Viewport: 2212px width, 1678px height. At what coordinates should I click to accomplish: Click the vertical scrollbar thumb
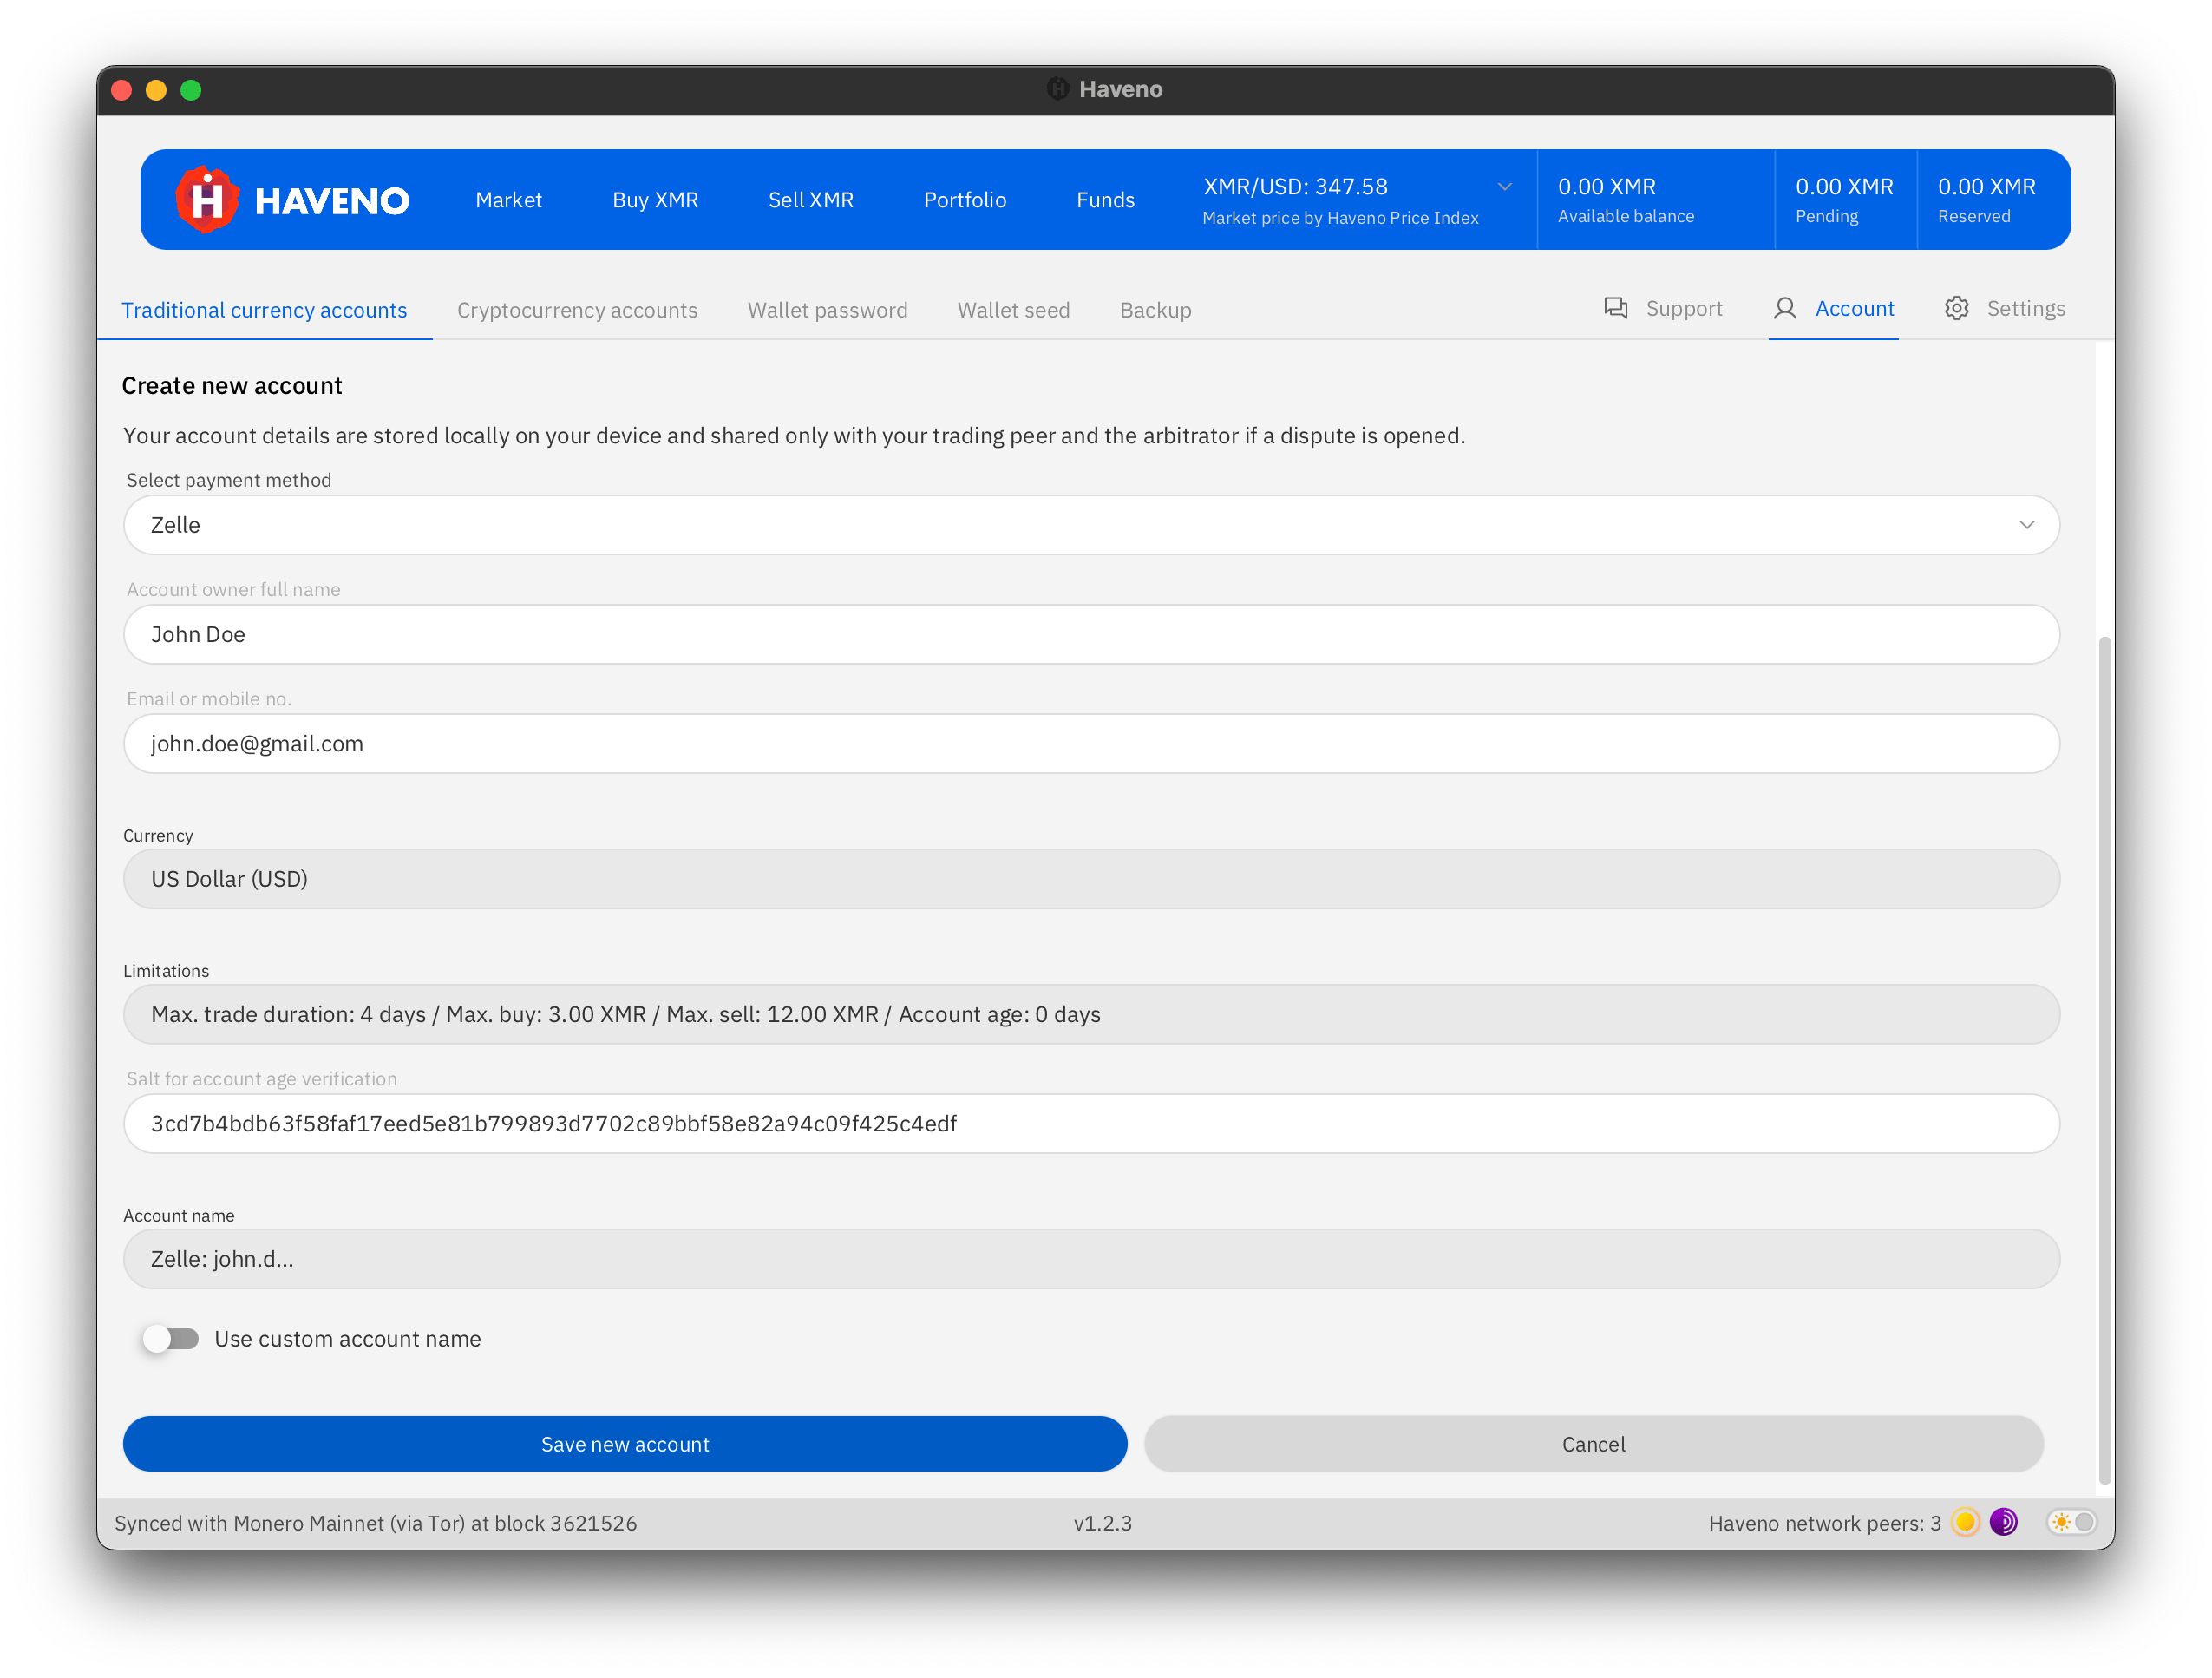[x=2104, y=1060]
